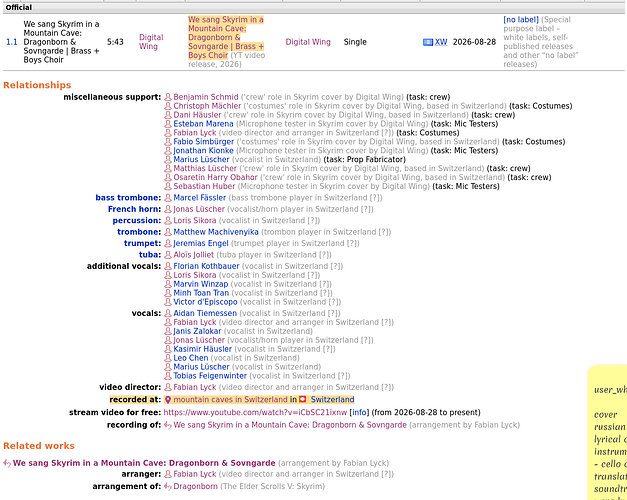
Task: Click work icon beside Dragonborn
Action: (x=168, y=486)
